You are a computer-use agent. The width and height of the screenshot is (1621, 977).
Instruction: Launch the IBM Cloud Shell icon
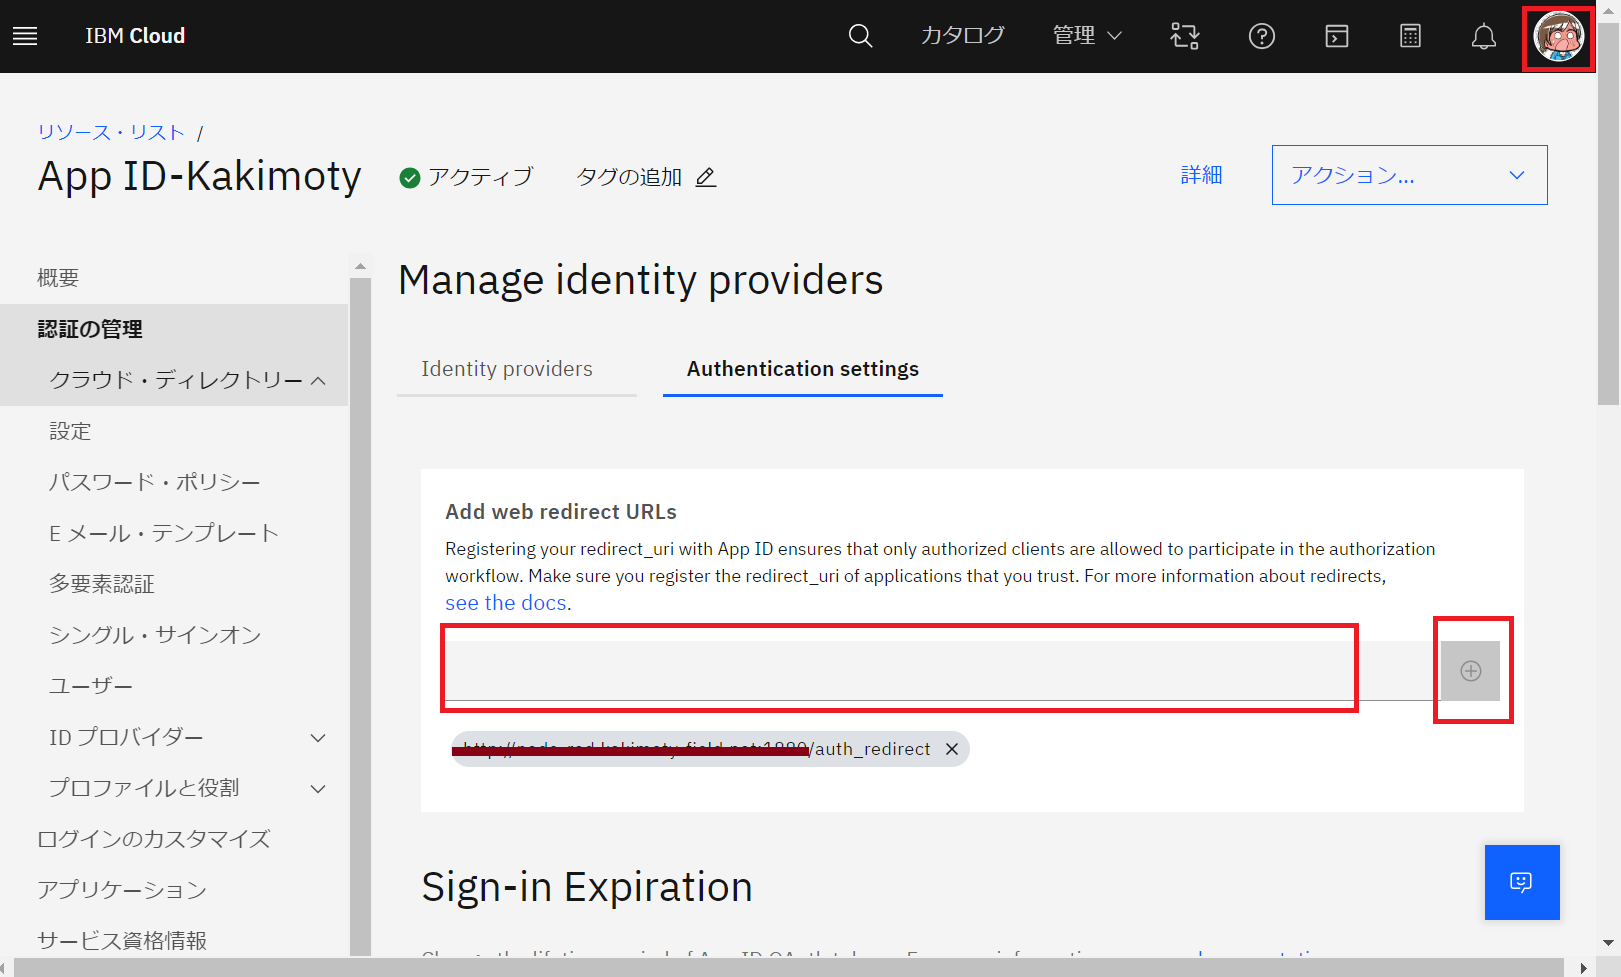click(1337, 36)
